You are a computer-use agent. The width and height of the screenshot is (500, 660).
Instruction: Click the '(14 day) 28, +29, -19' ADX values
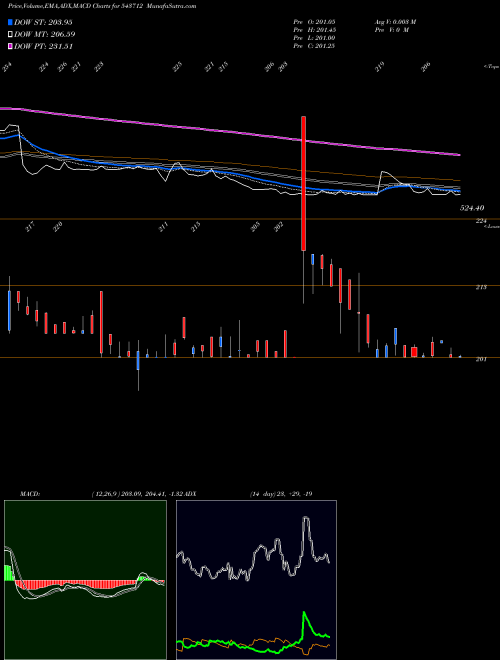(x=281, y=494)
